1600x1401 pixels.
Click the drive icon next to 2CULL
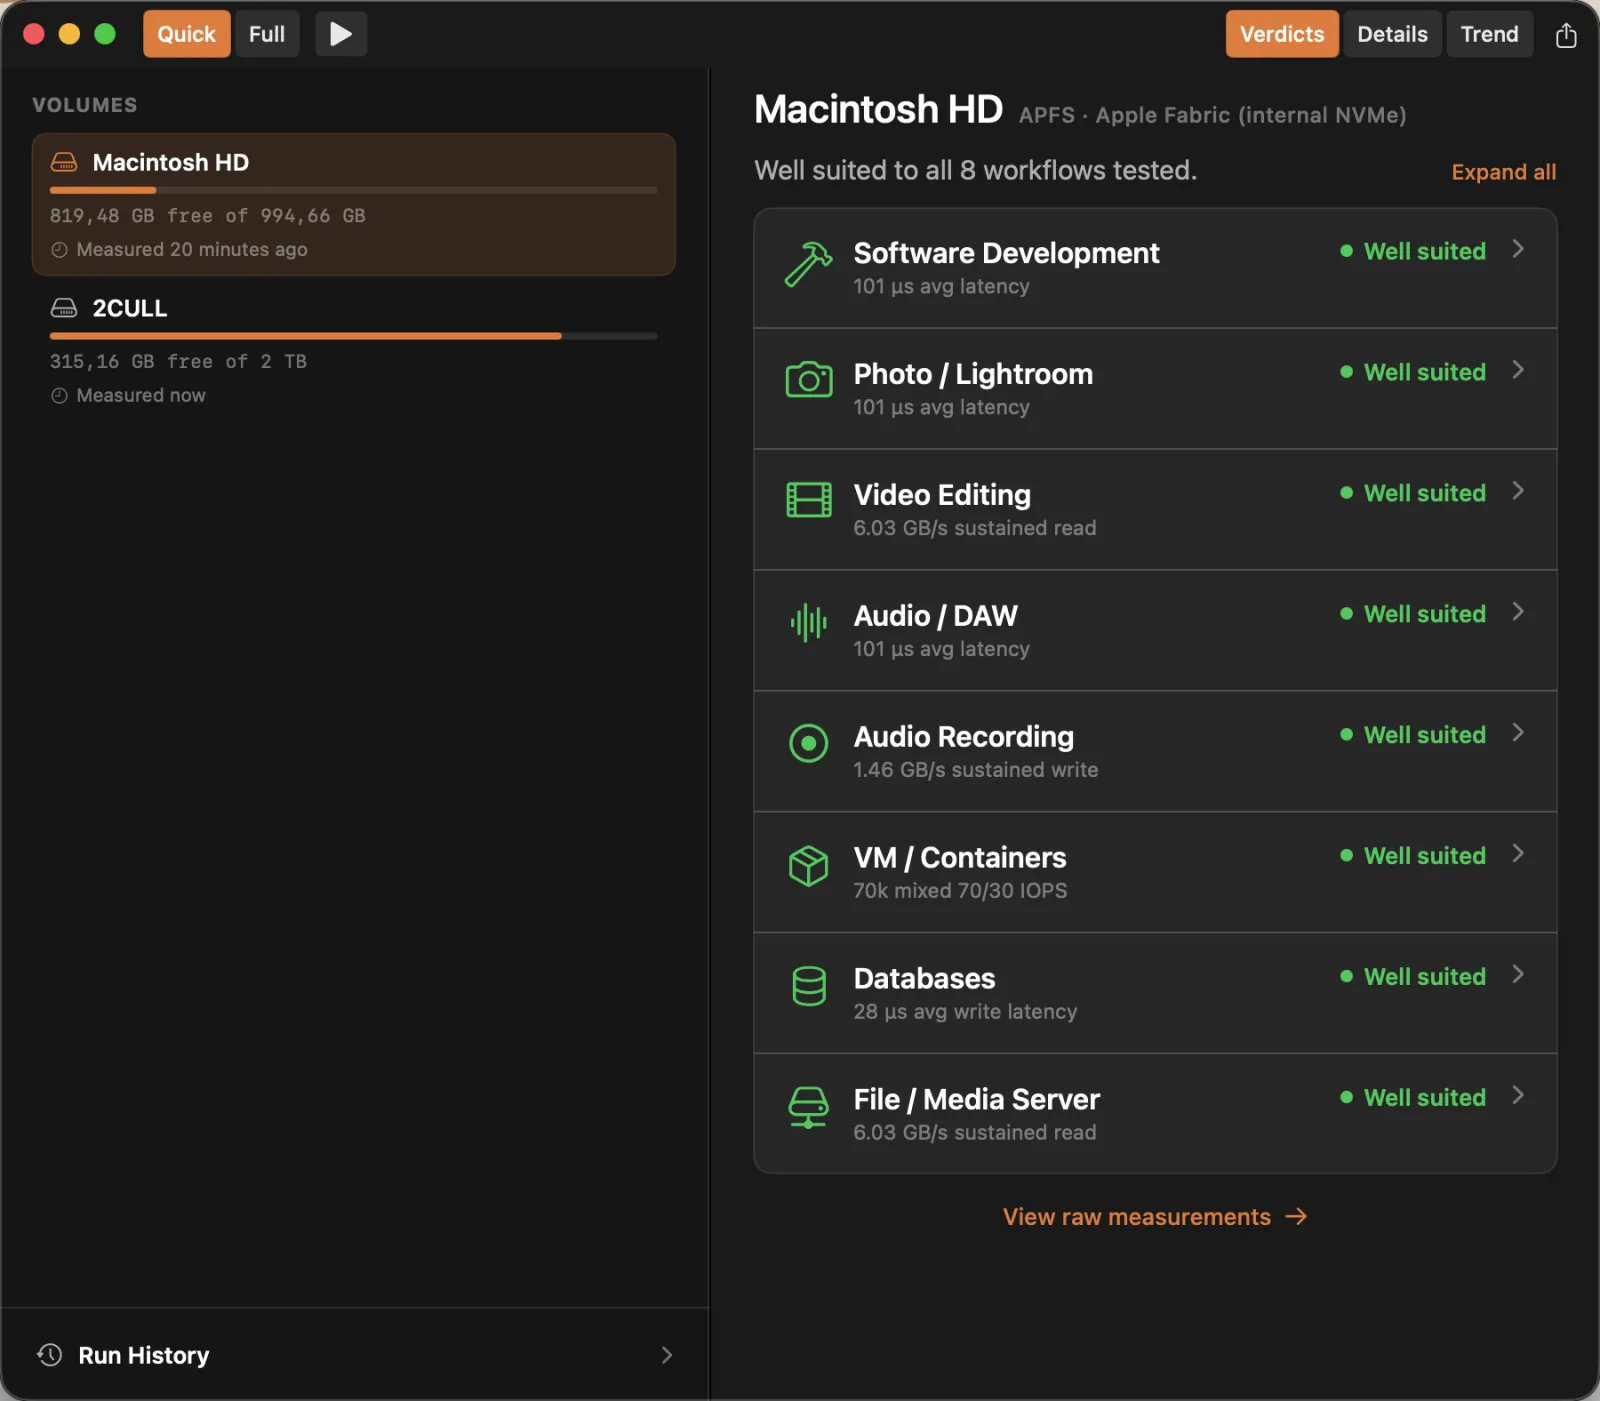point(64,308)
